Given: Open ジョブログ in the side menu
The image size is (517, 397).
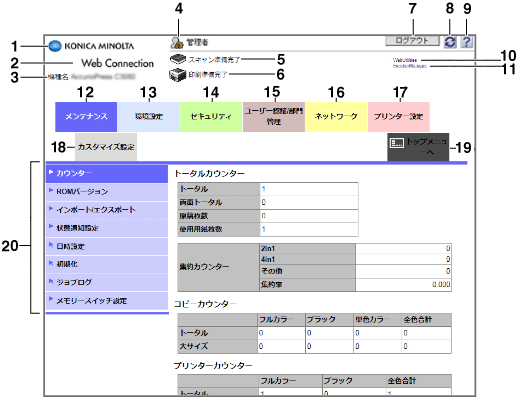Looking at the screenshot, I should tap(107, 282).
